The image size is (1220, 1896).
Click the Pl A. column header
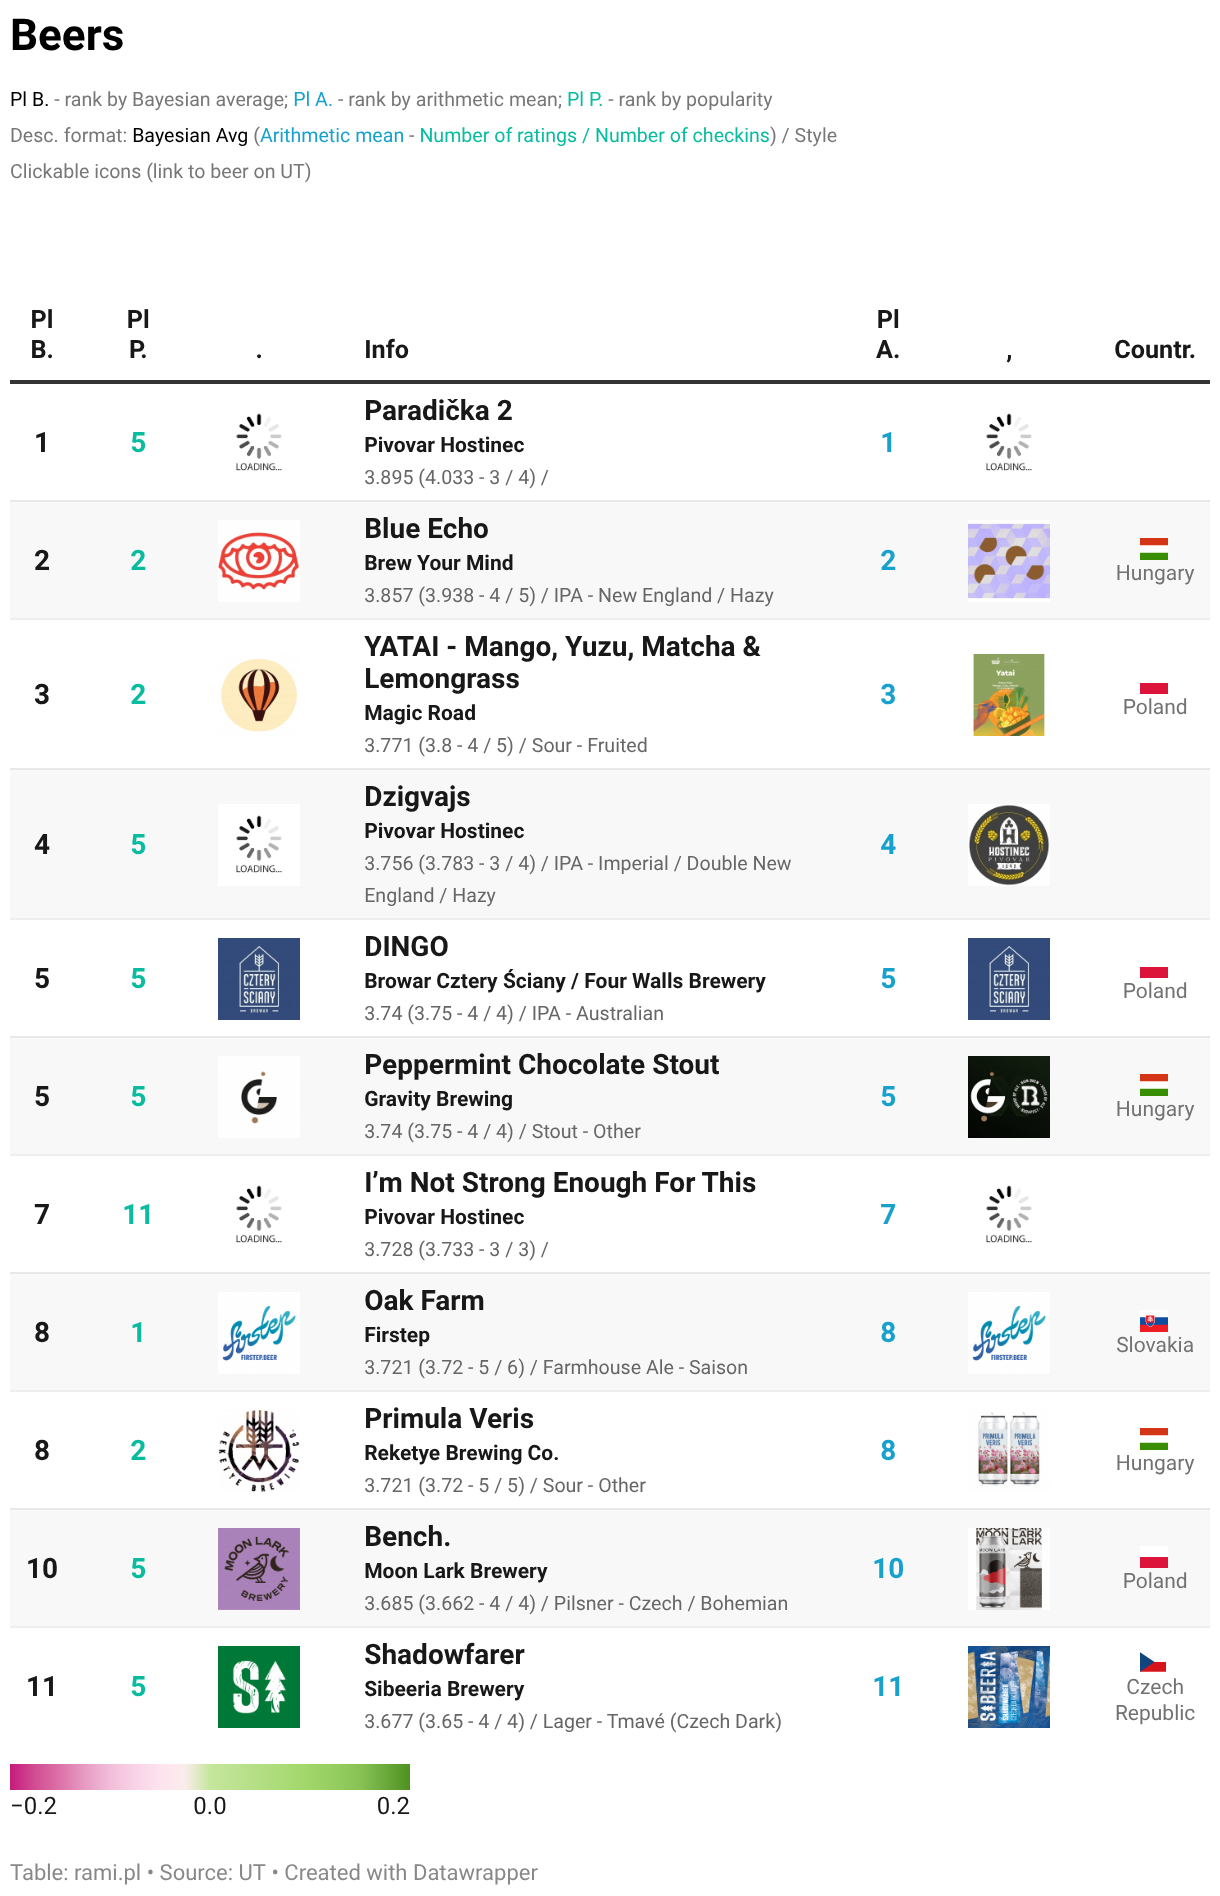pos(888,334)
